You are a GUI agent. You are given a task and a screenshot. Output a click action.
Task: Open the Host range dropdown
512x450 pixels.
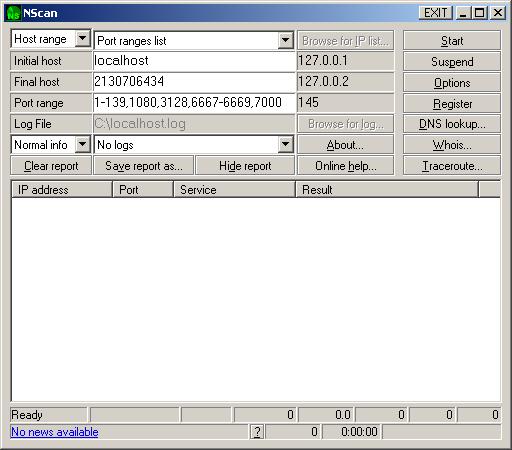(82, 39)
